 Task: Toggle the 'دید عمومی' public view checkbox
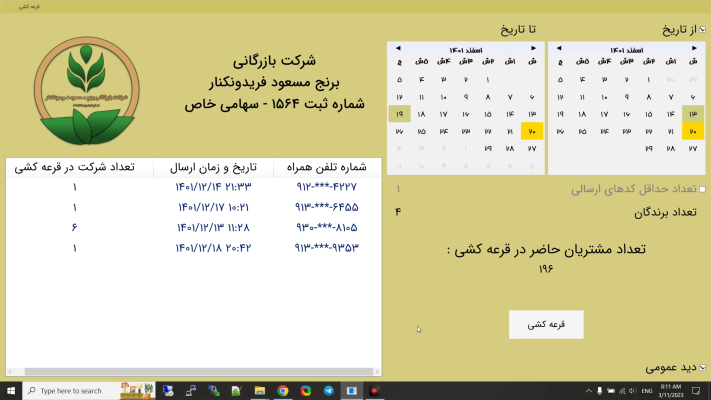pyautogui.click(x=702, y=367)
